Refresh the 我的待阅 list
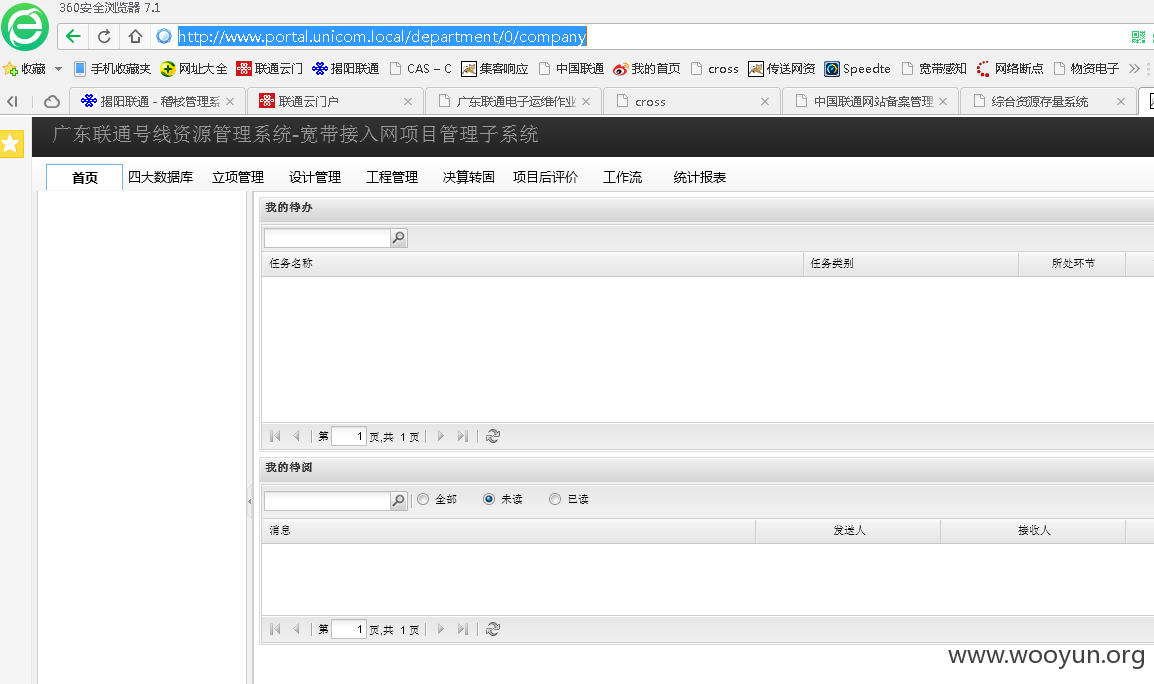This screenshot has width=1154, height=684. click(492, 629)
